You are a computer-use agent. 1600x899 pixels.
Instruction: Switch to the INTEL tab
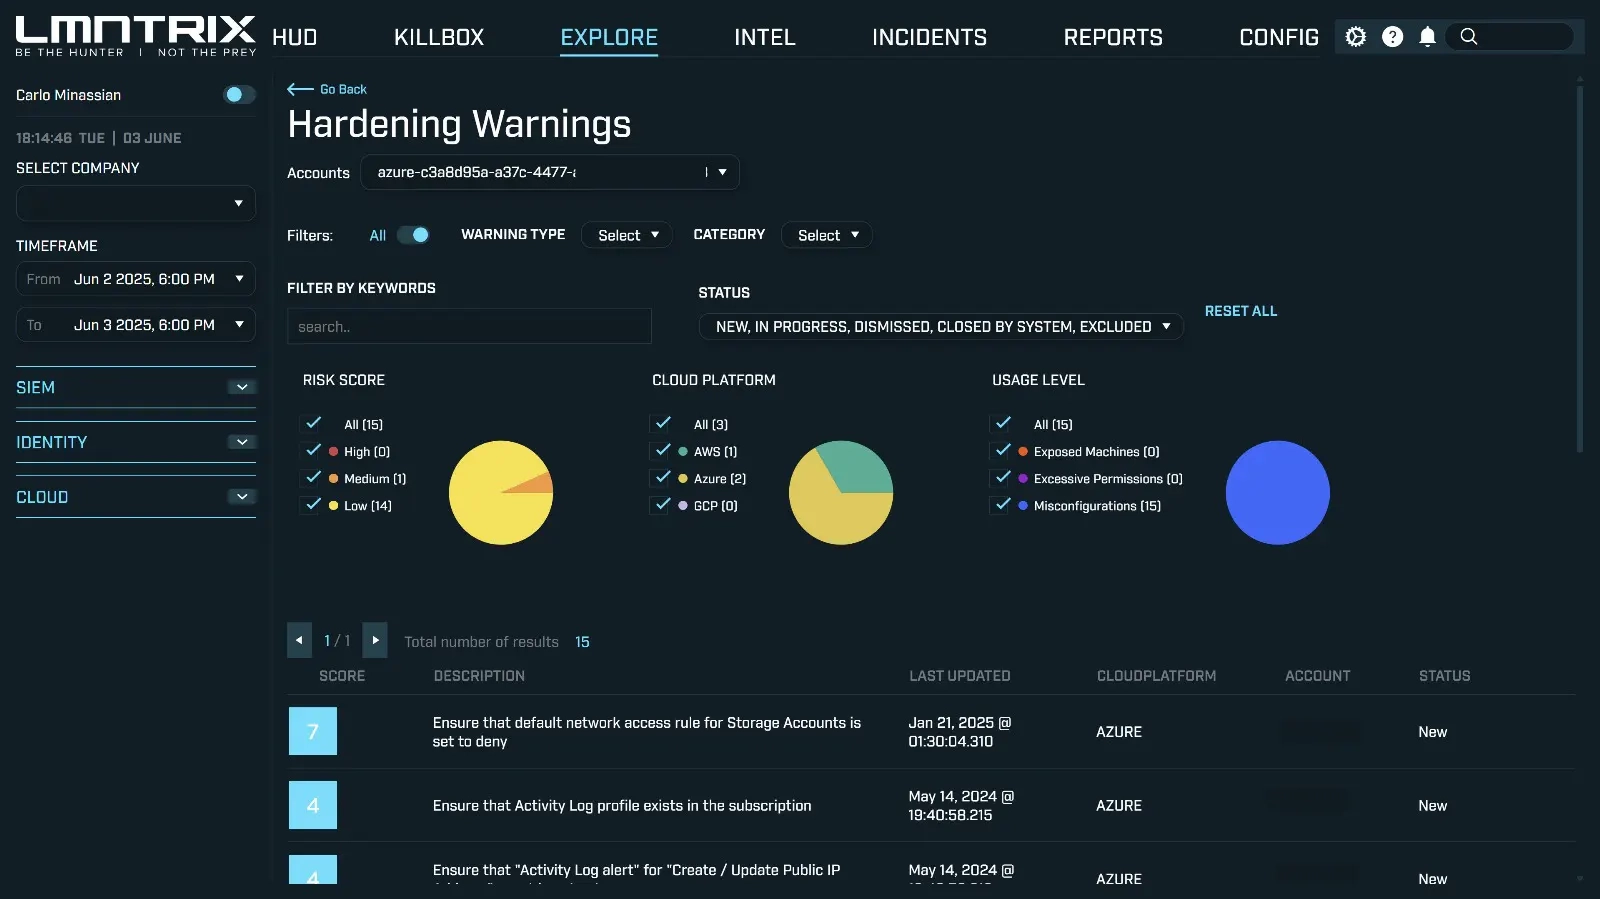[765, 37]
